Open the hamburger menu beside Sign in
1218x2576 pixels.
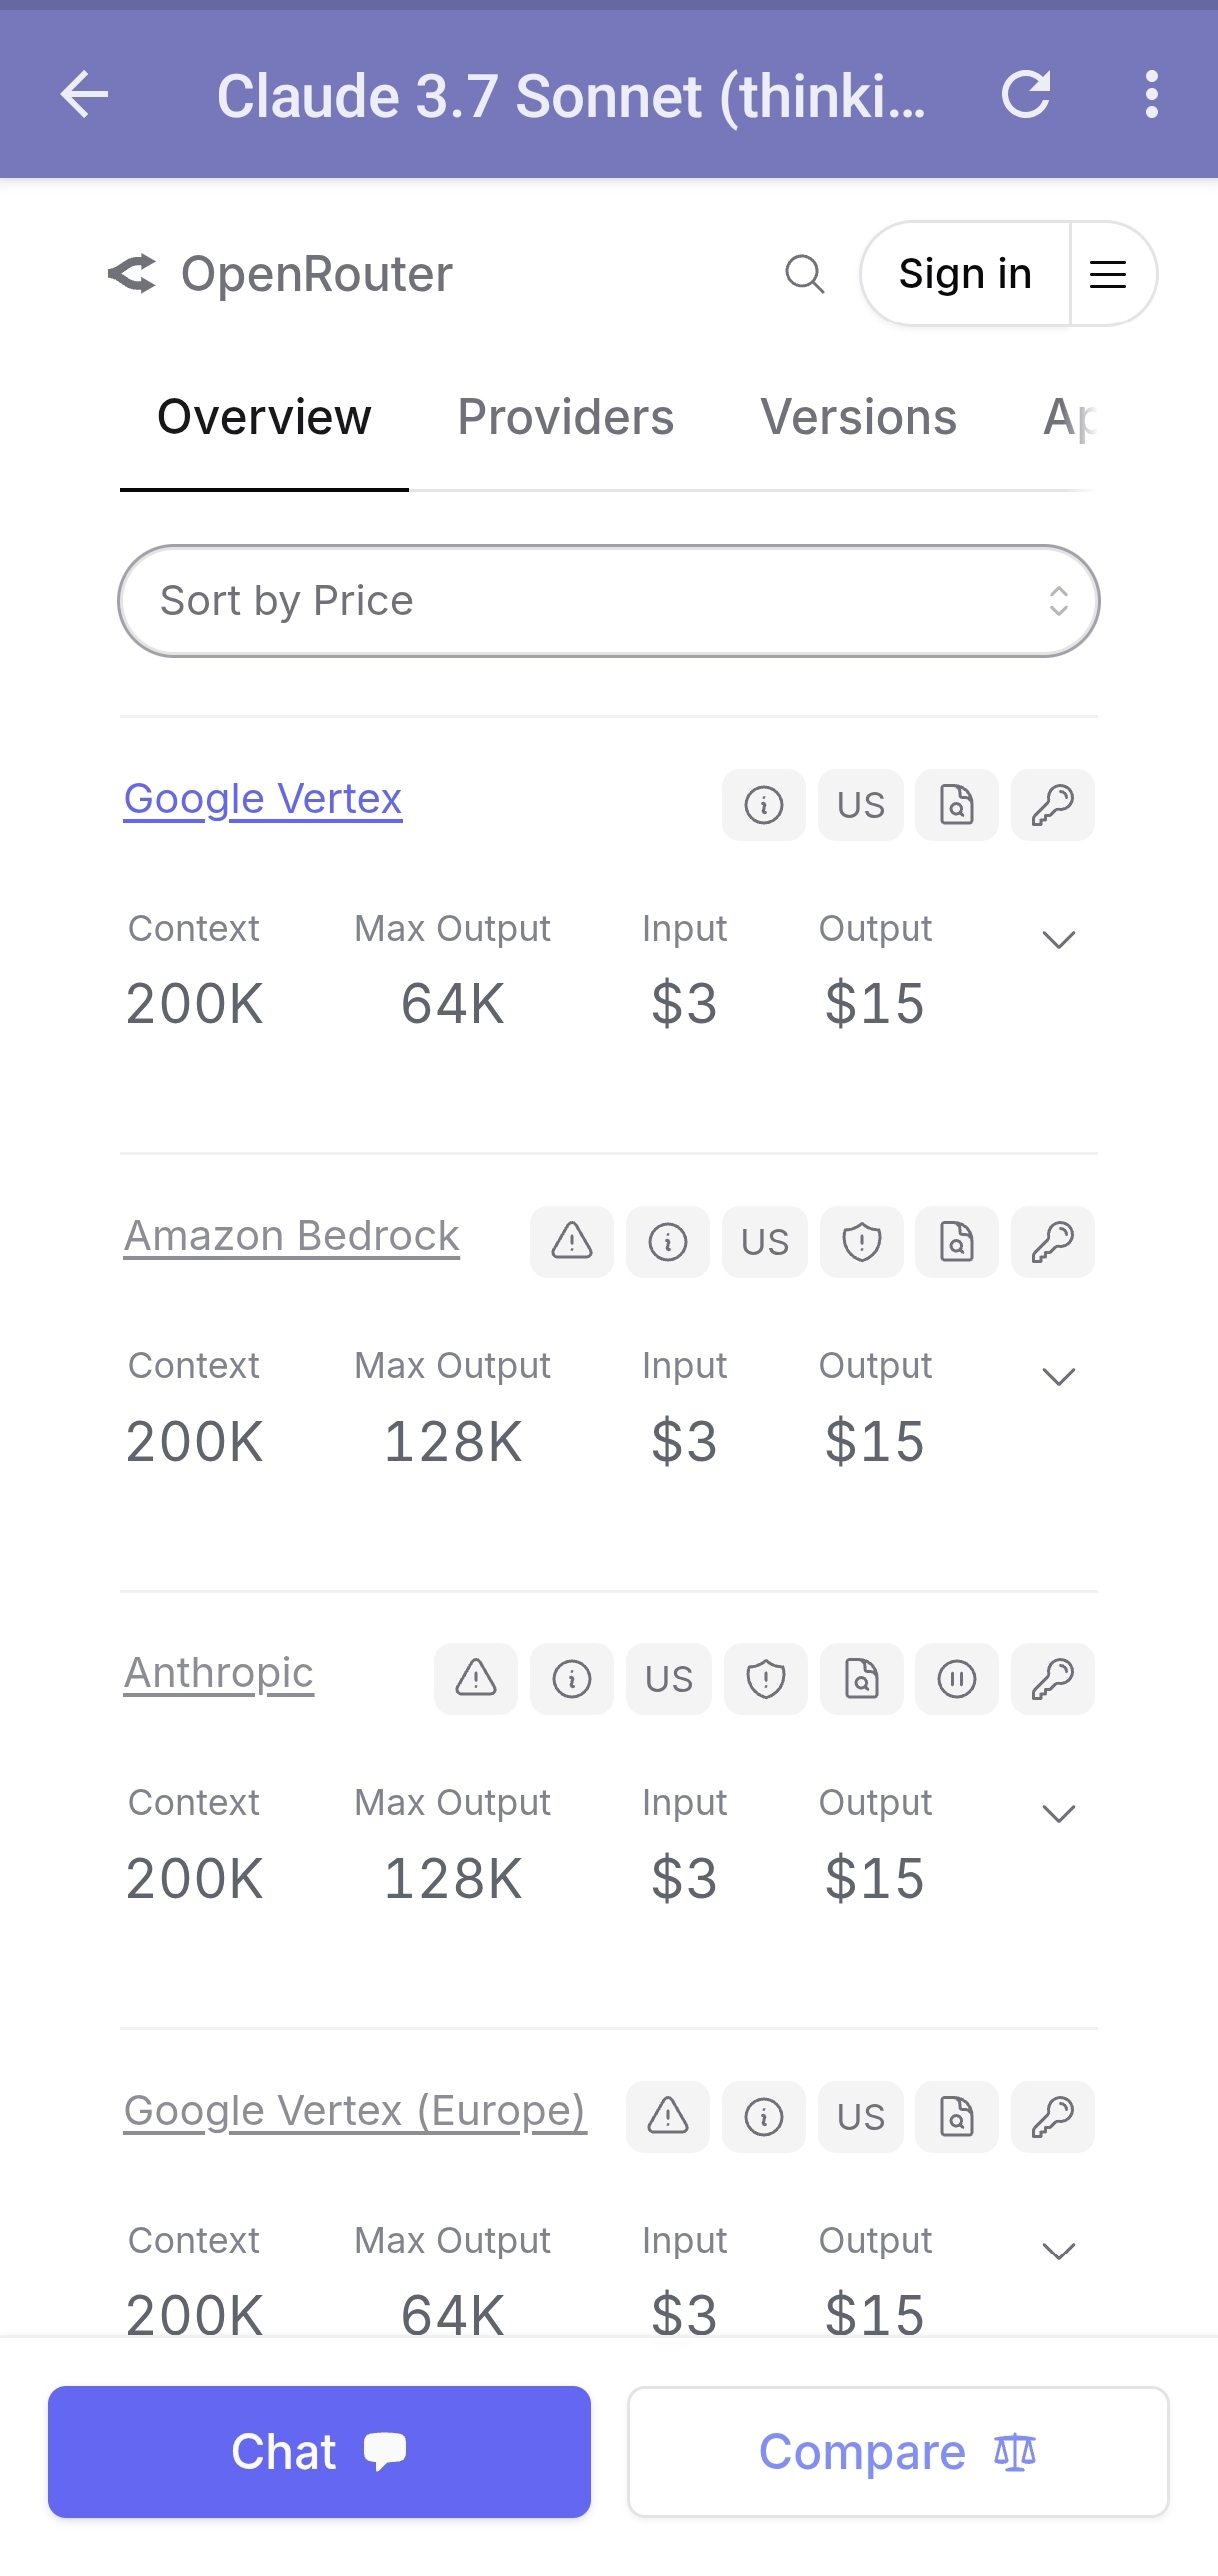1109,273
